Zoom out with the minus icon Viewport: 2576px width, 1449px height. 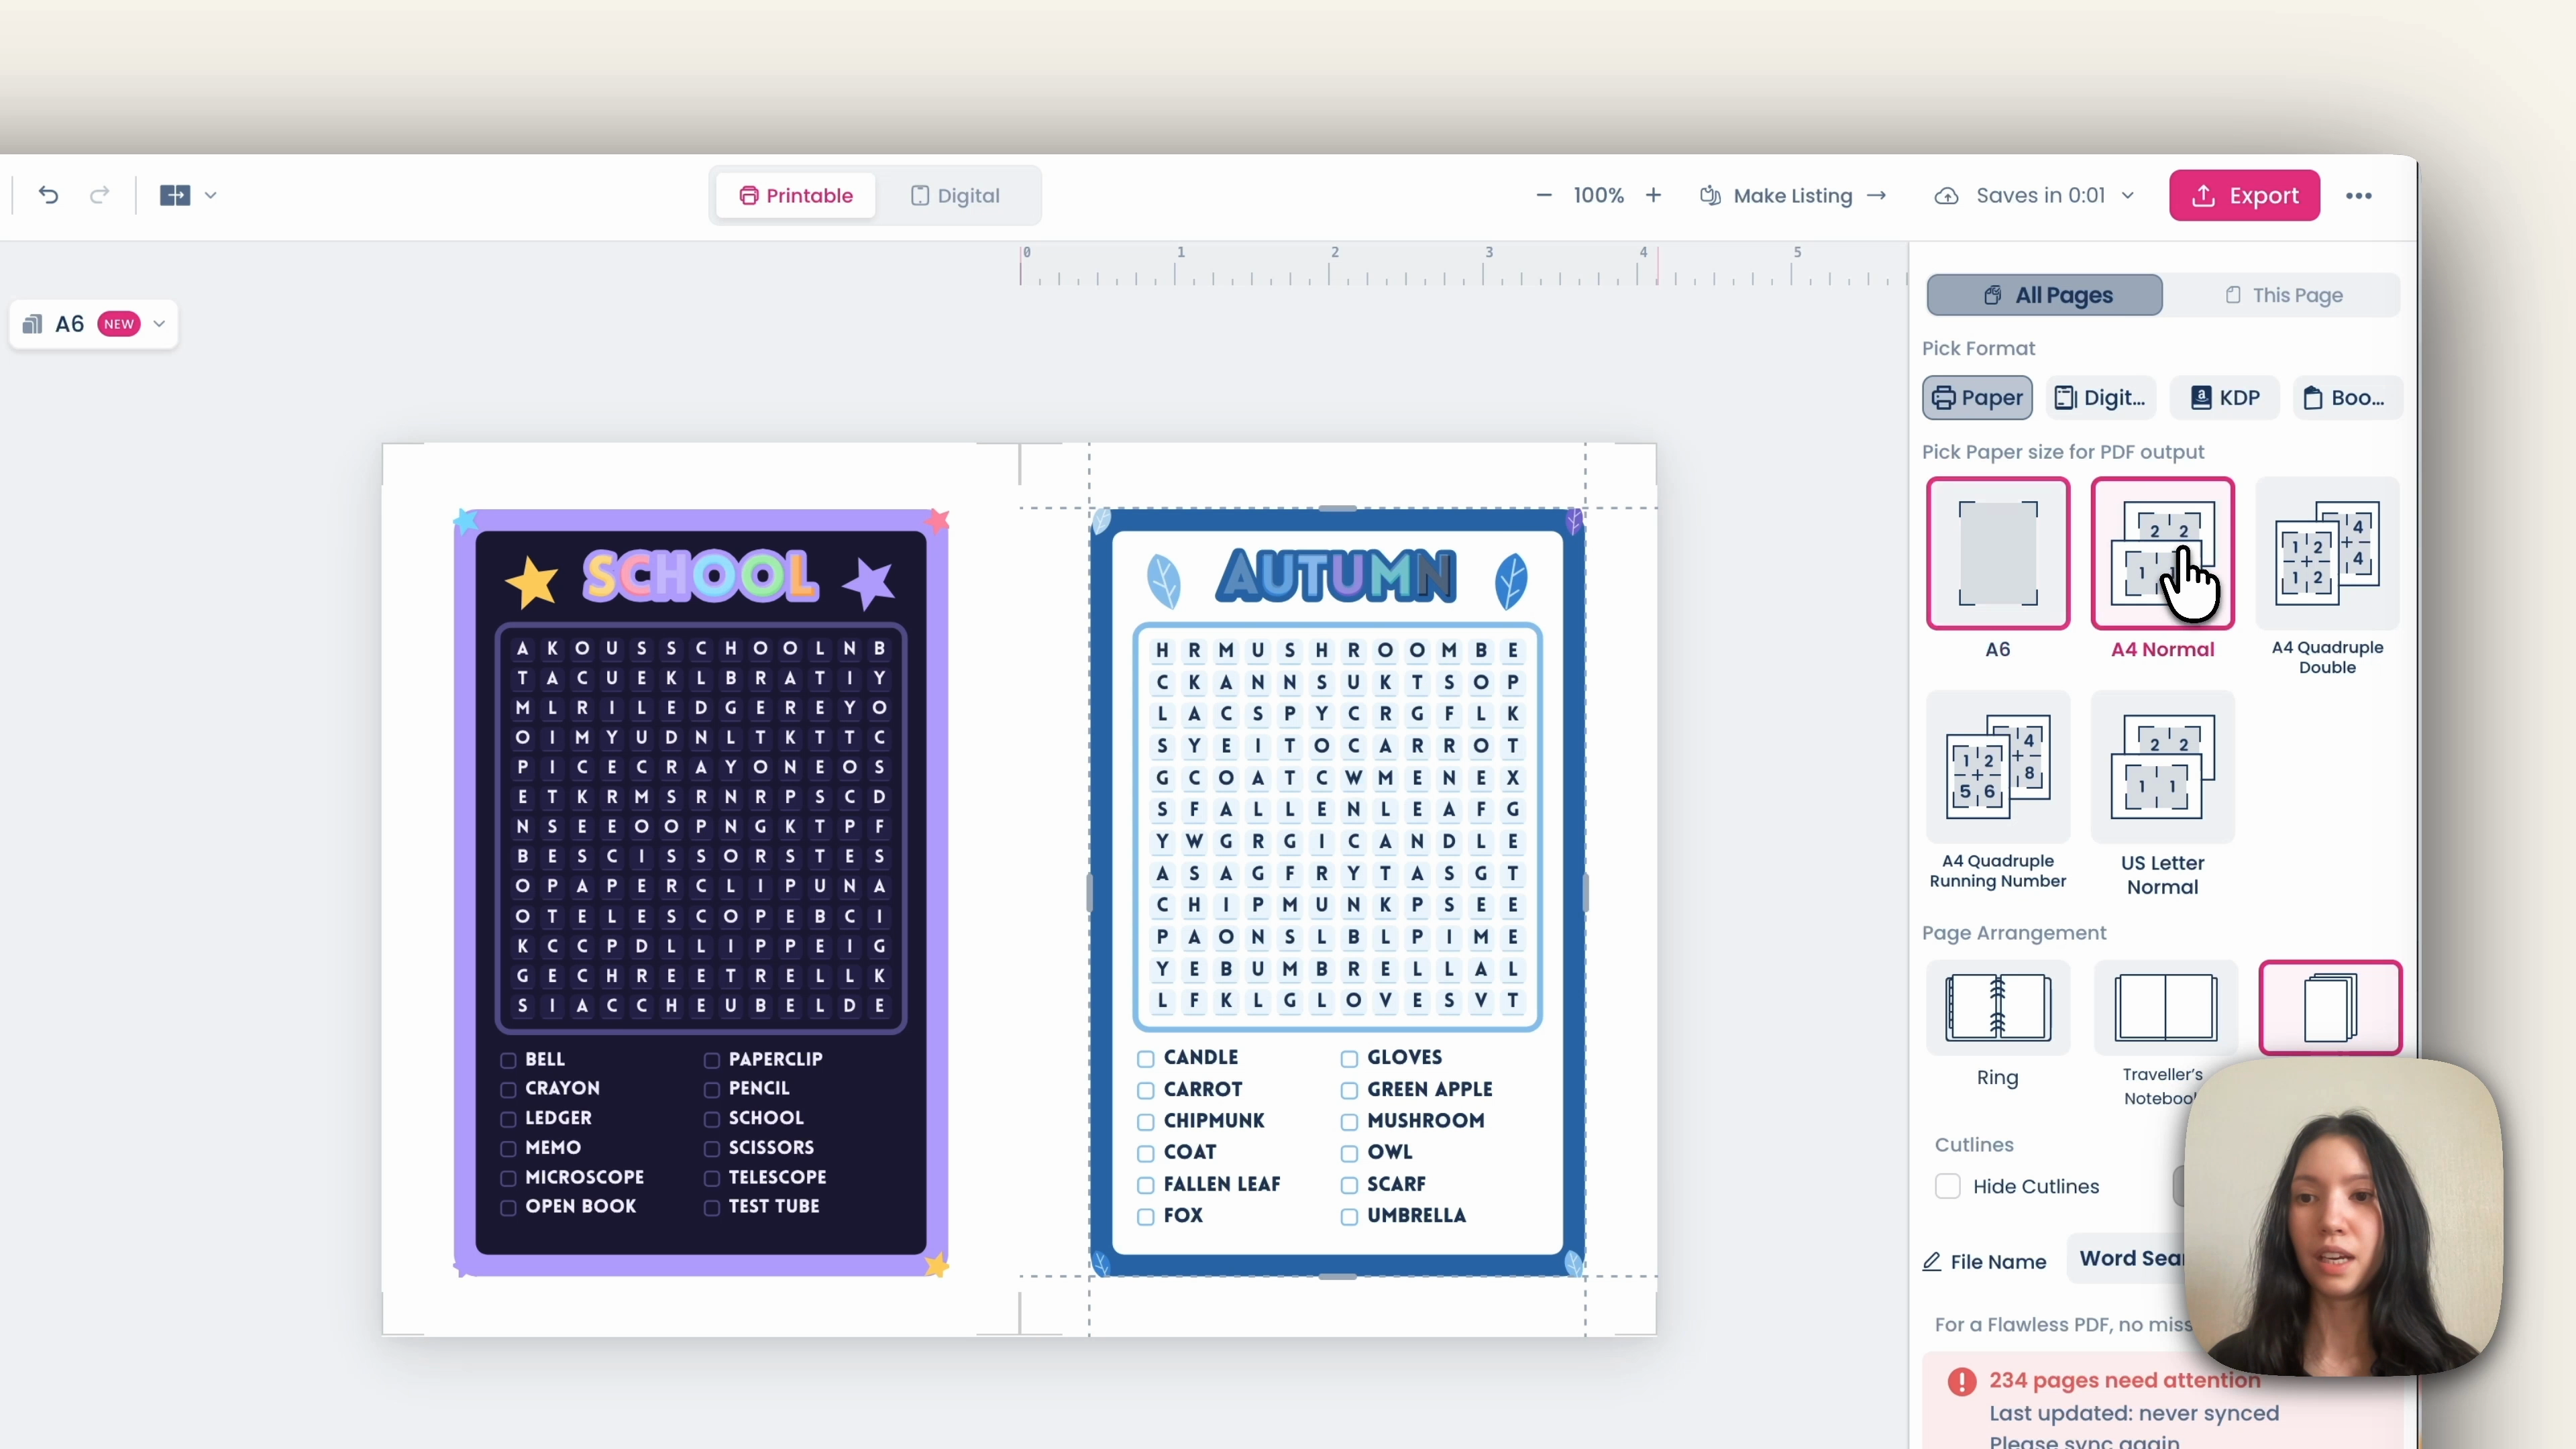point(1544,195)
